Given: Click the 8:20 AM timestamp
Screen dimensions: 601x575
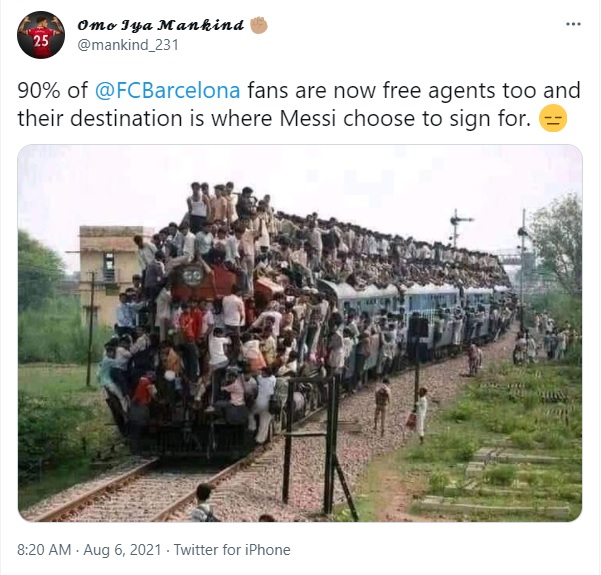Looking at the screenshot, I should pyautogui.click(x=44, y=550).
